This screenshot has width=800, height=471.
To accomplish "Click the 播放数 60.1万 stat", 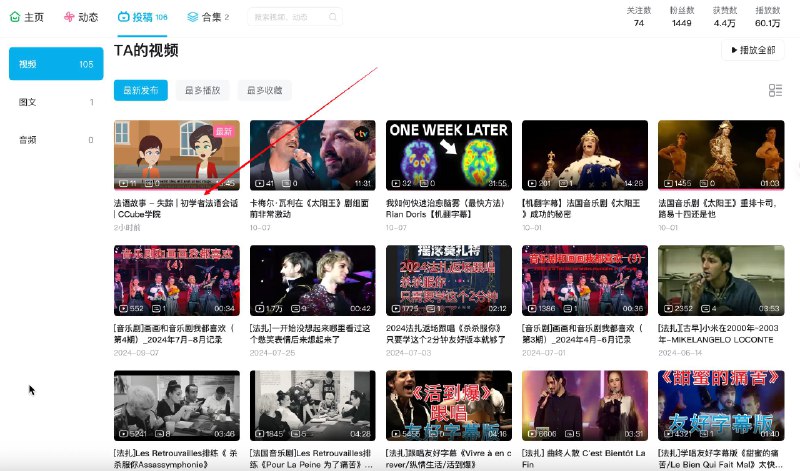I will (x=767, y=17).
